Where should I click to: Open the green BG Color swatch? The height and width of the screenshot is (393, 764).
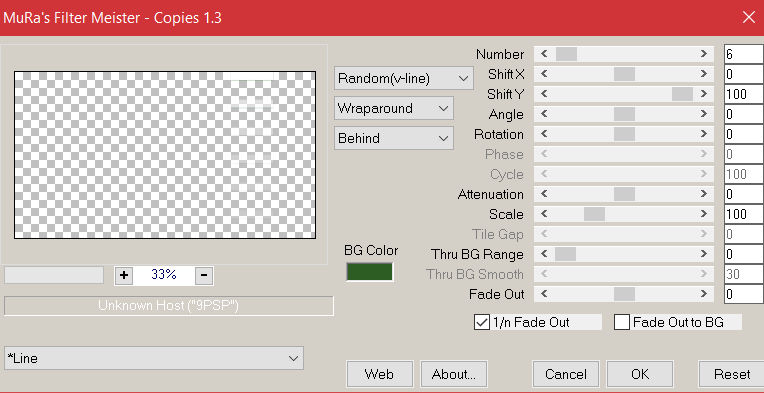pos(369,272)
